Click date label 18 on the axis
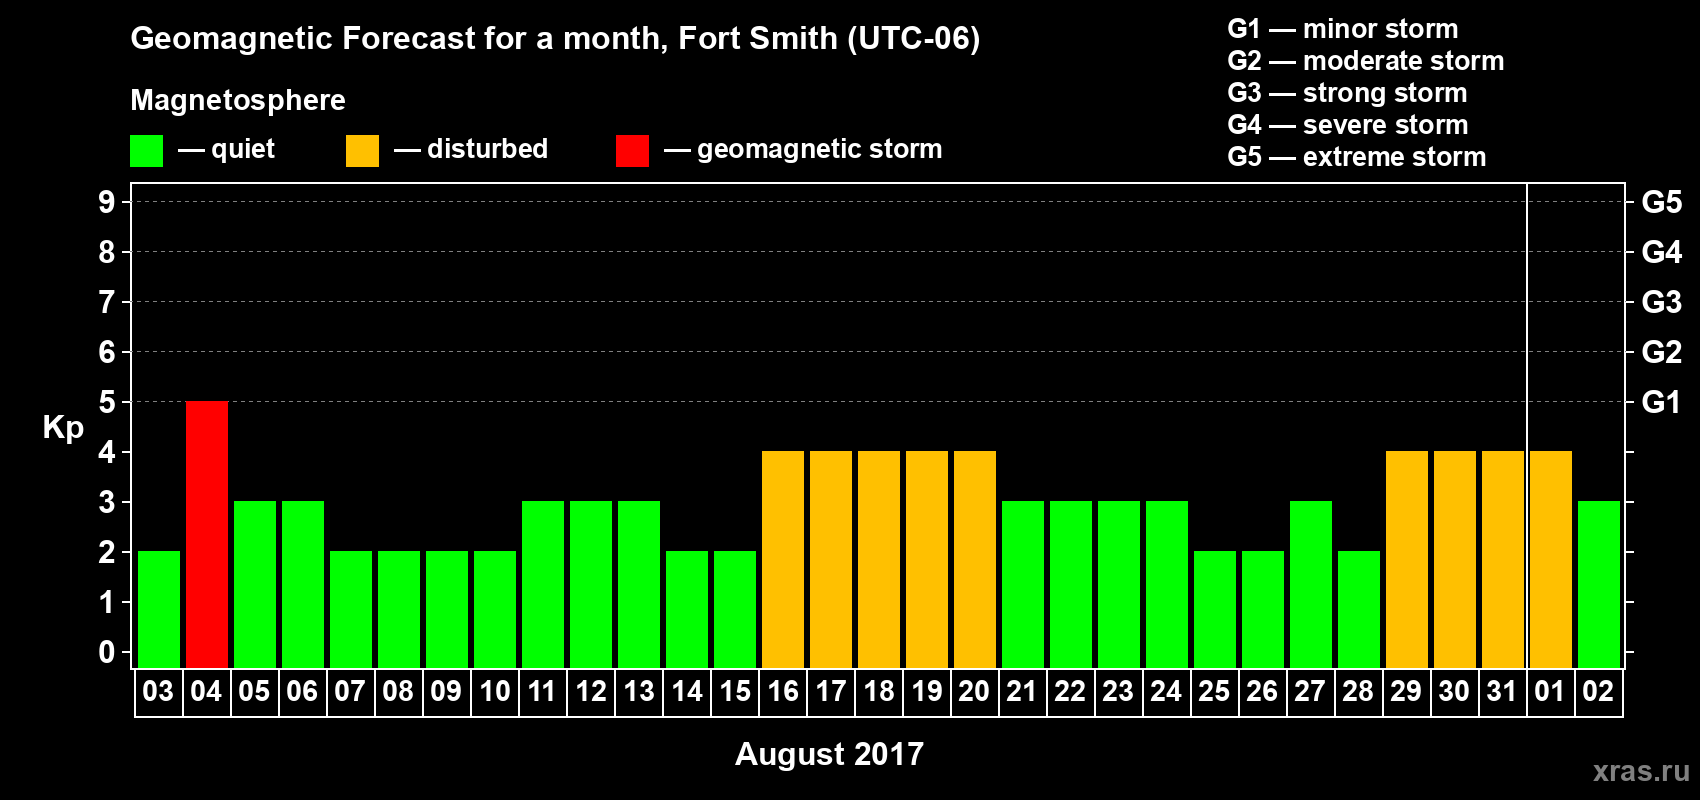This screenshot has height=800, width=1700. pyautogui.click(x=878, y=692)
